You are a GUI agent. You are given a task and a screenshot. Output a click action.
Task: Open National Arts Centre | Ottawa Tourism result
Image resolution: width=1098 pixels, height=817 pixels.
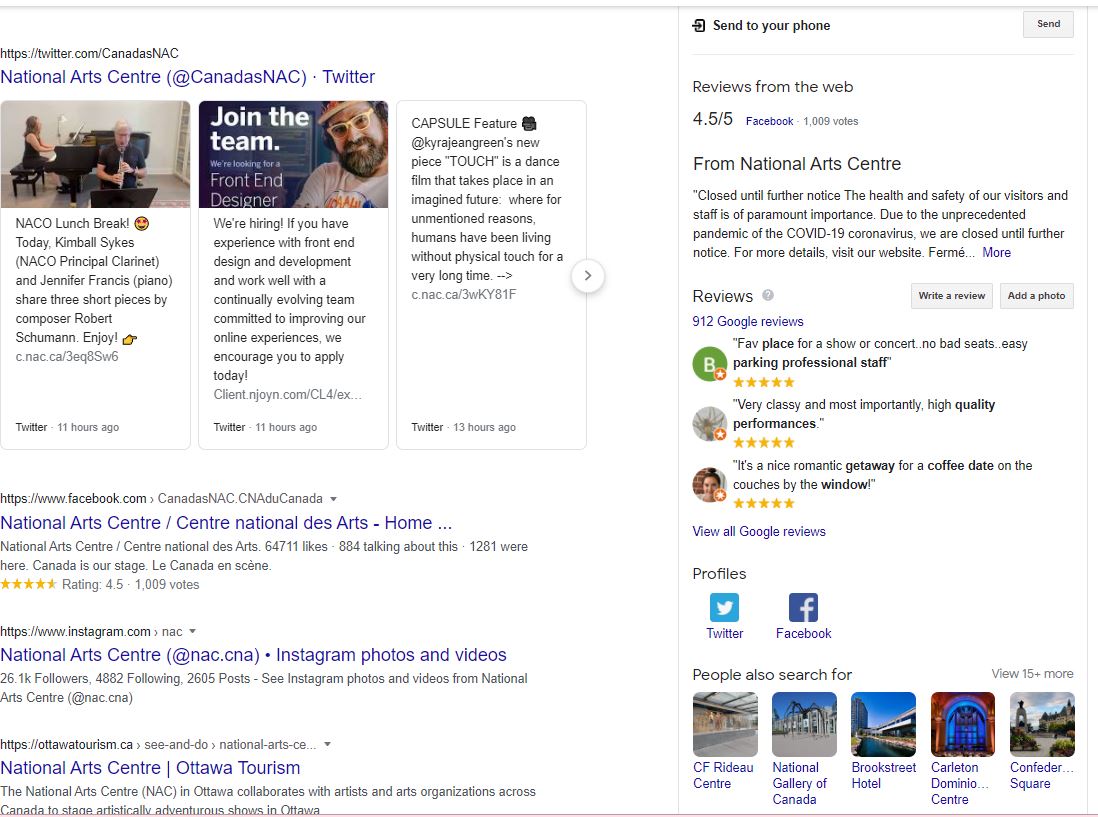click(150, 768)
